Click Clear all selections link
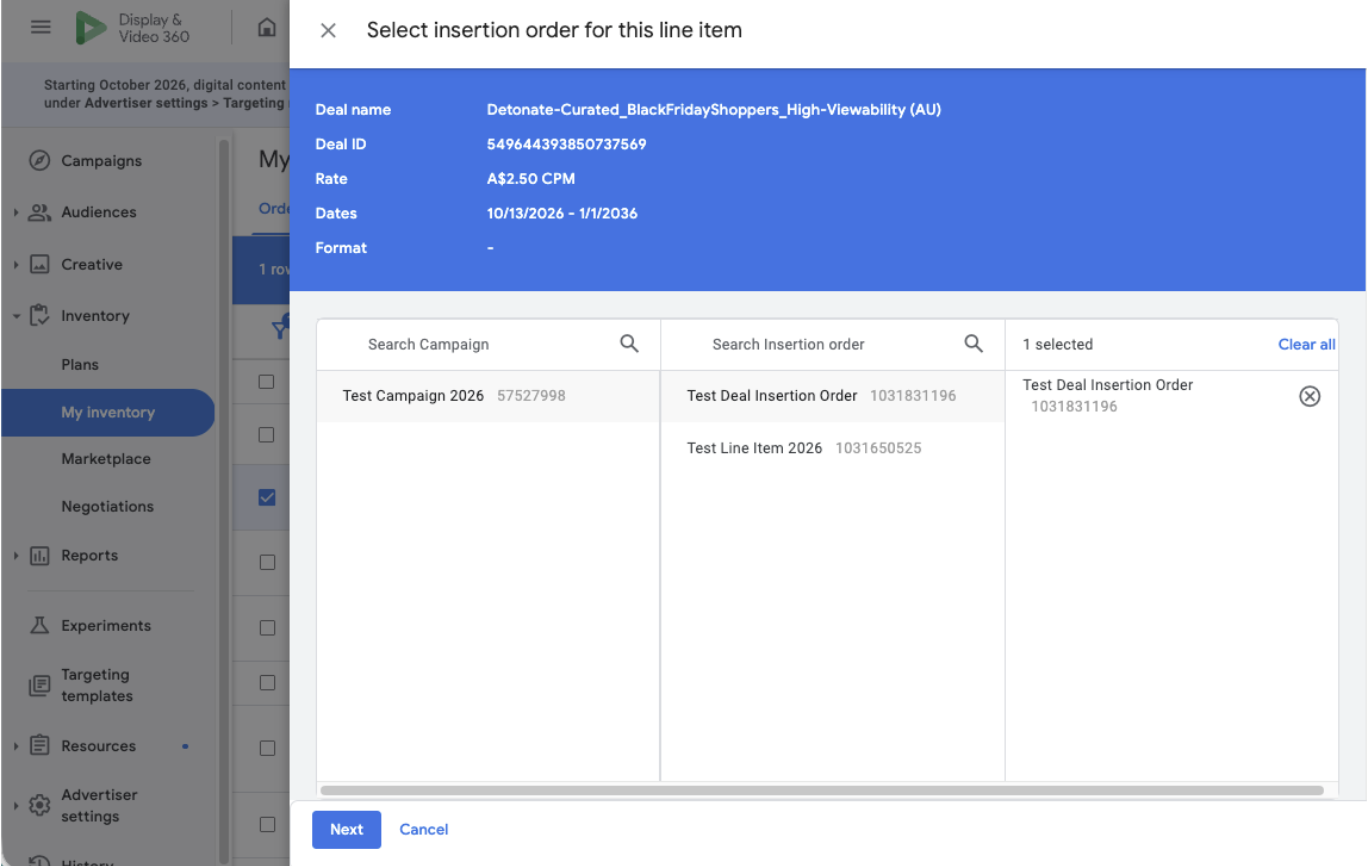Image resolution: width=1372 pixels, height=866 pixels. pos(1306,344)
